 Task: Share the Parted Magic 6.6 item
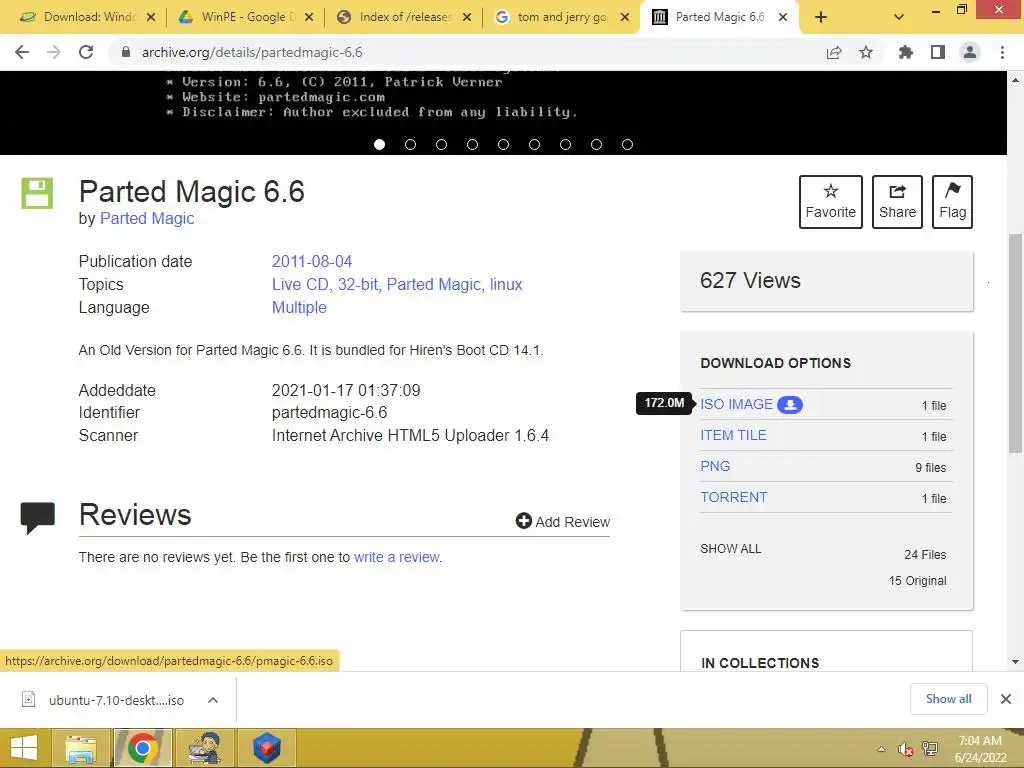(x=897, y=202)
